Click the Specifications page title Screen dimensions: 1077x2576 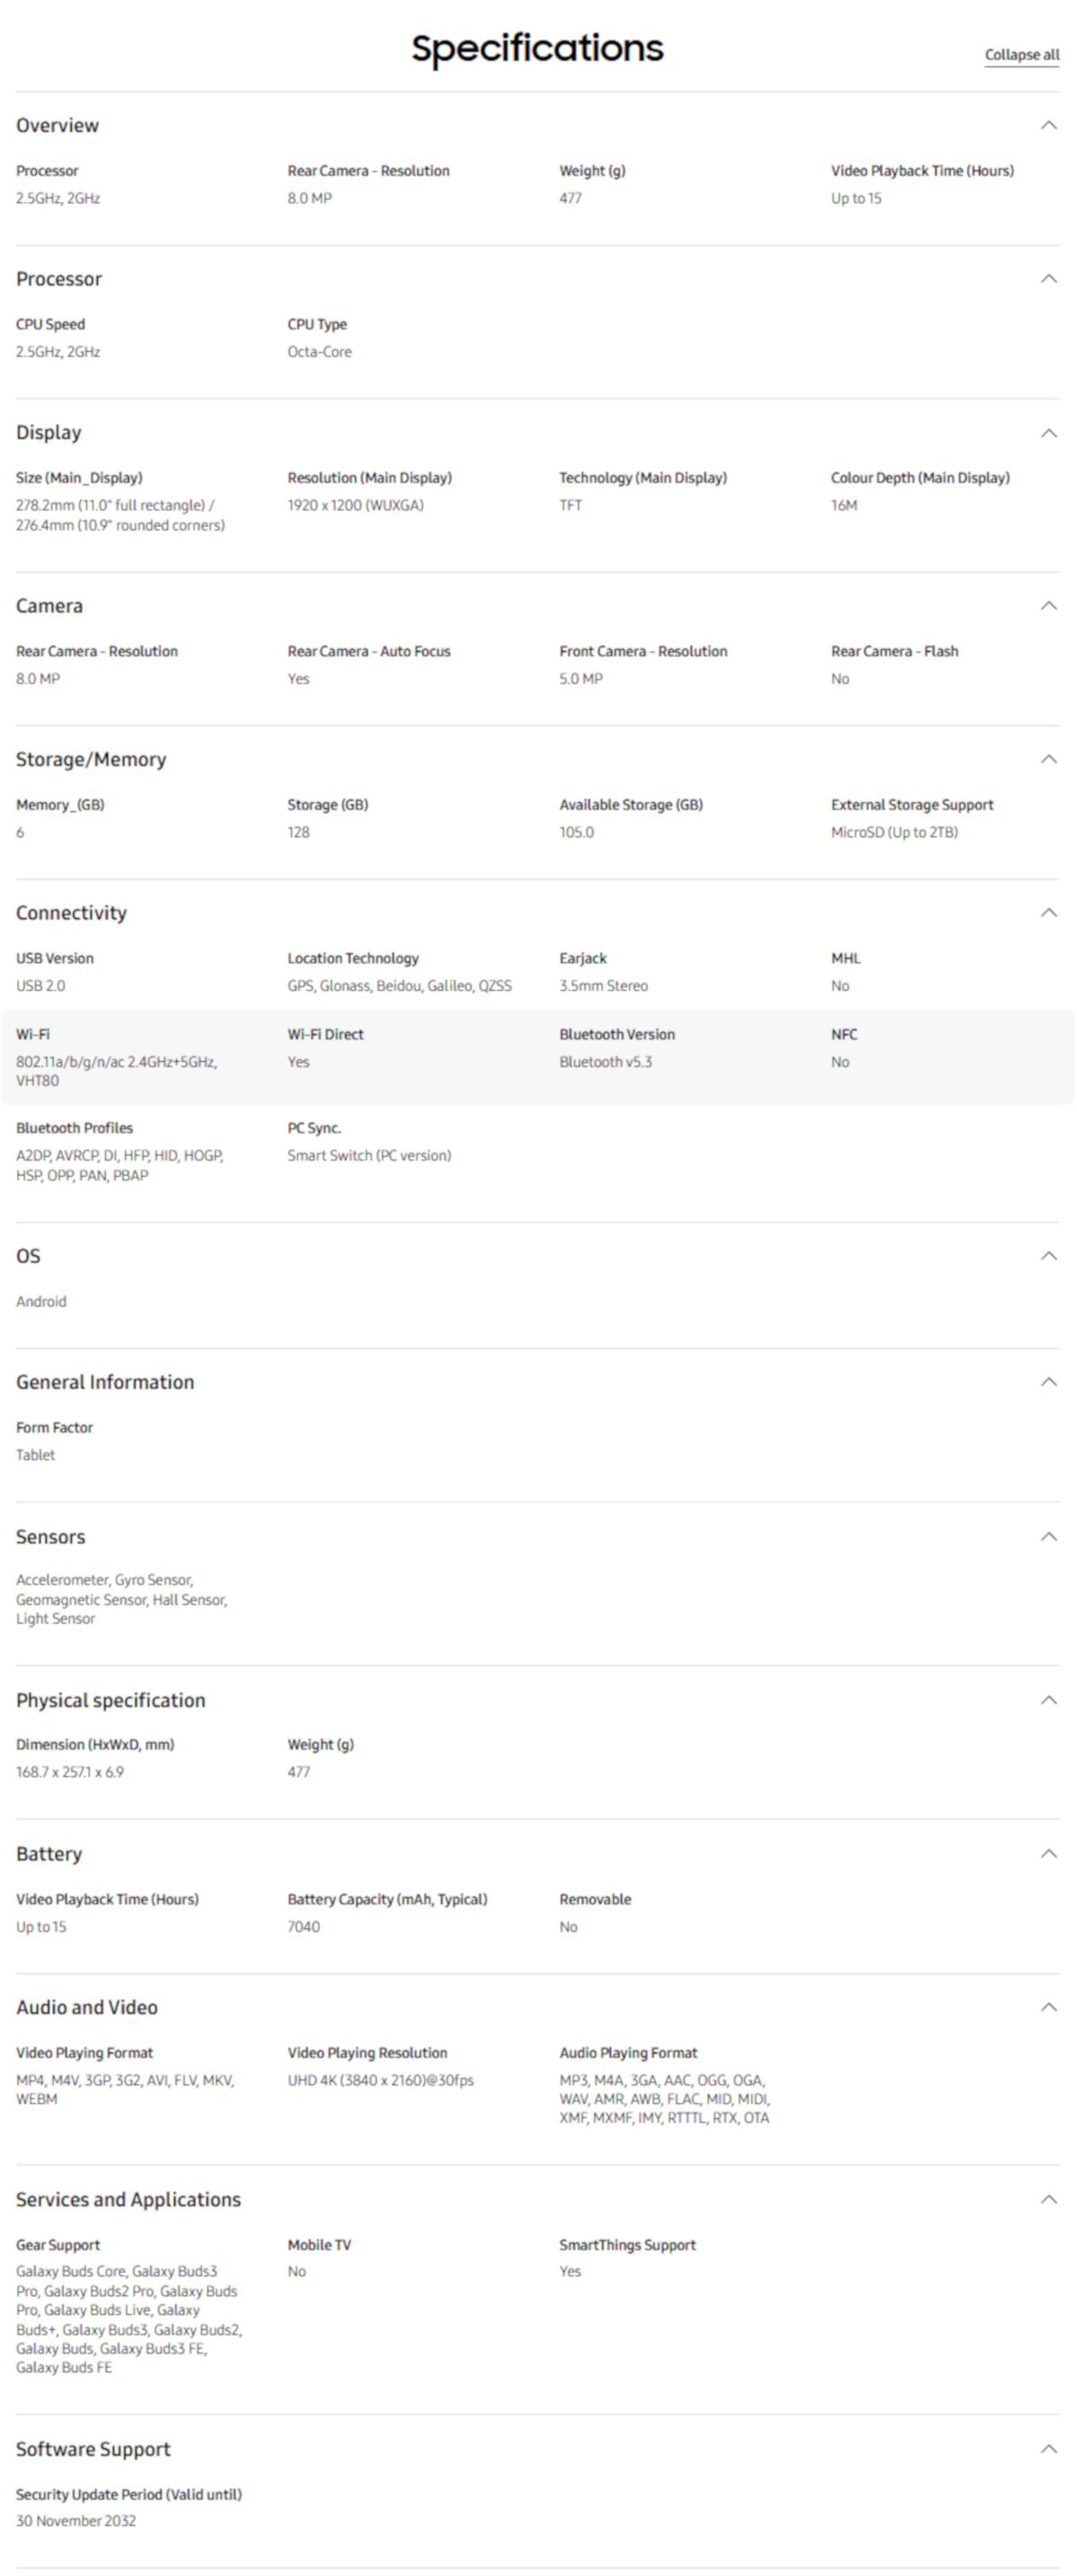[x=537, y=48]
